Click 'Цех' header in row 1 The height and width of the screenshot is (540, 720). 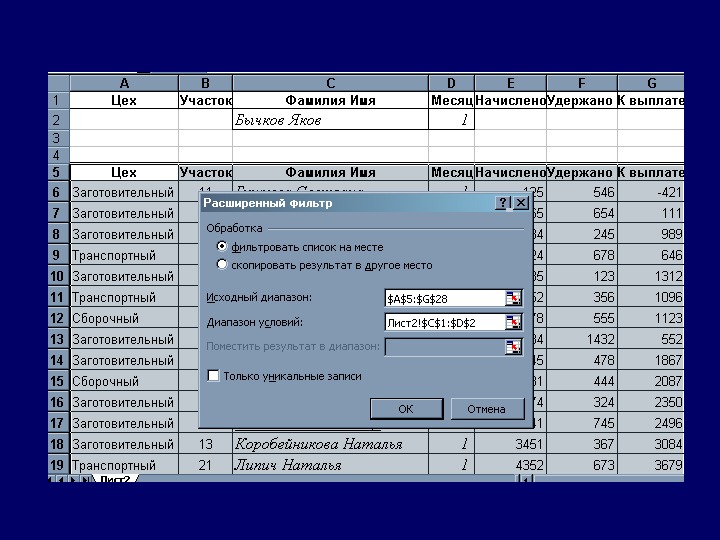pos(124,101)
